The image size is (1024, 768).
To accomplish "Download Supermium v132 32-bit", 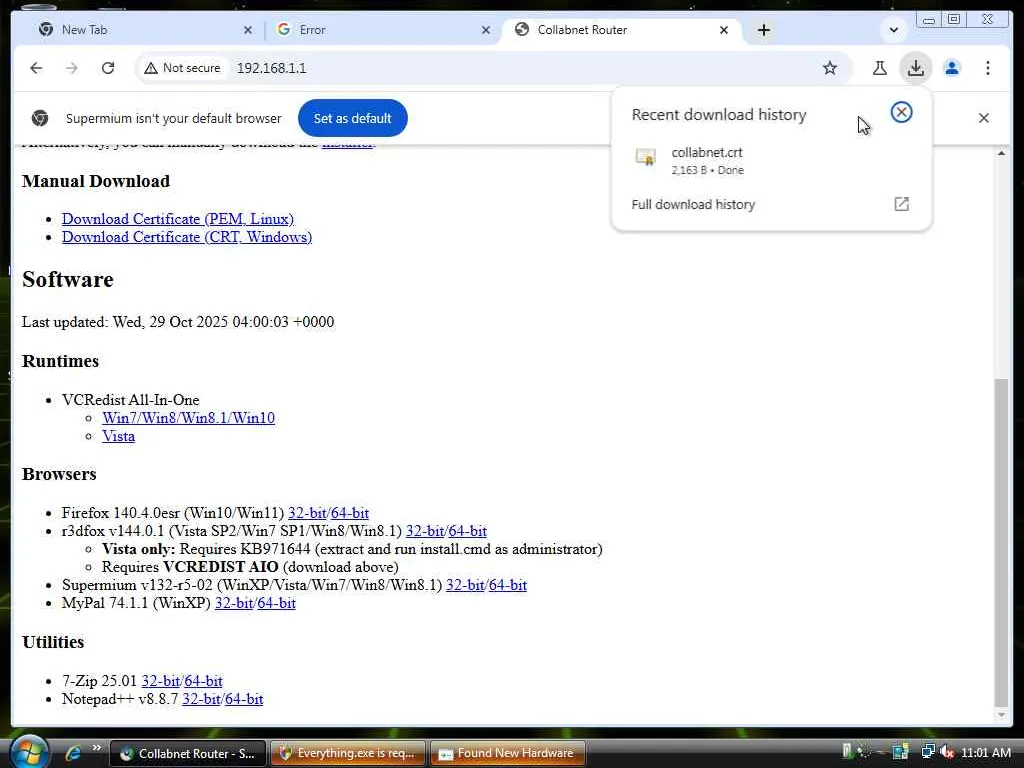I will click(465, 585).
